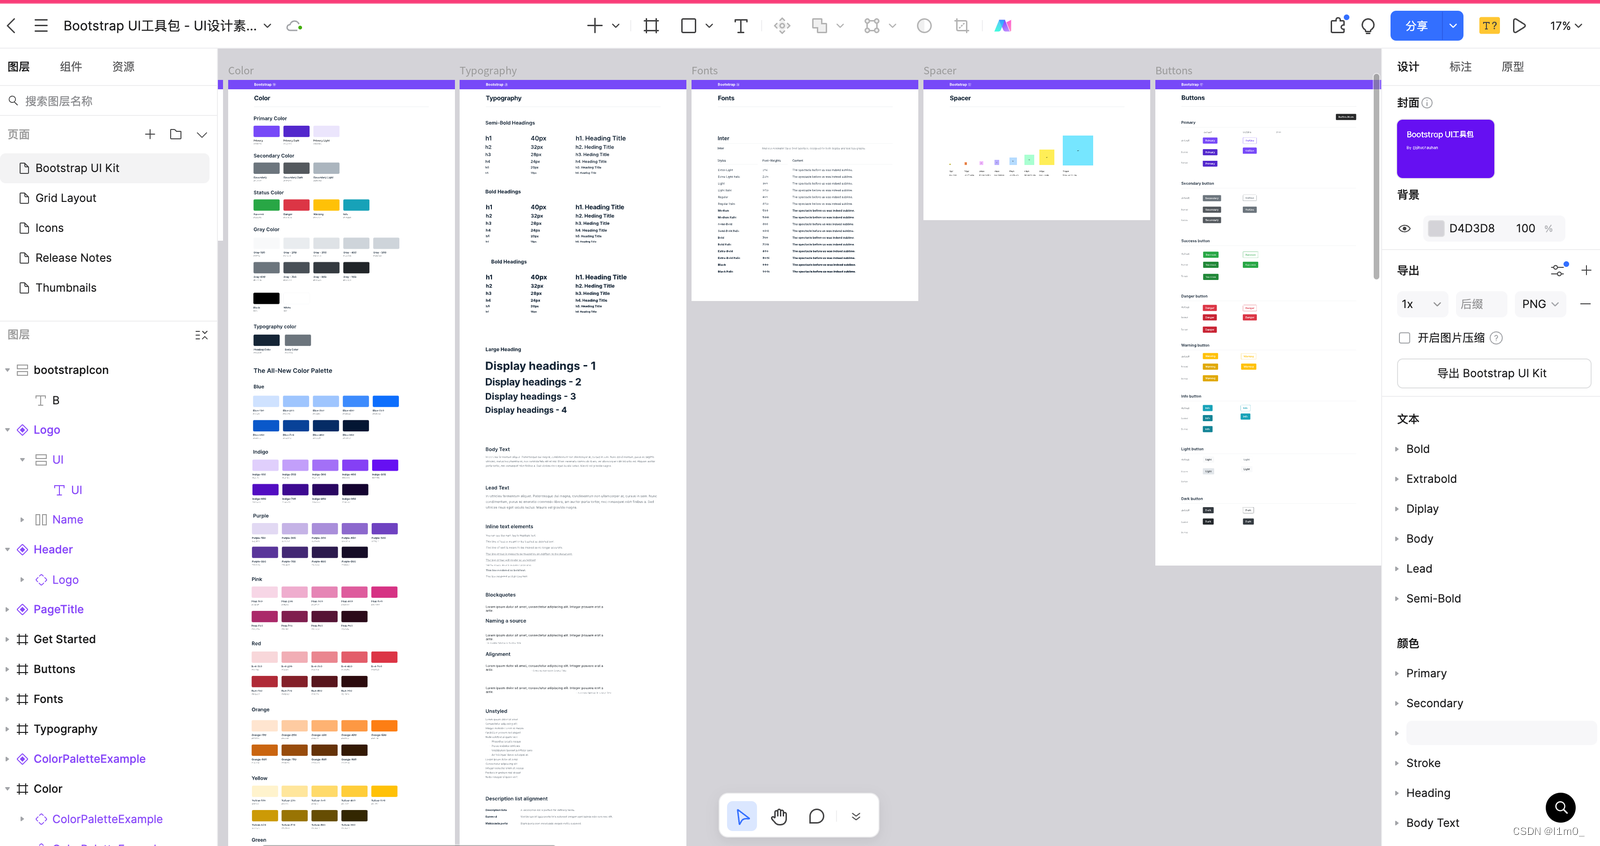Image resolution: width=1600 pixels, height=846 pixels.
Task: Go back with the top-left arrow
Action: pos(11,26)
